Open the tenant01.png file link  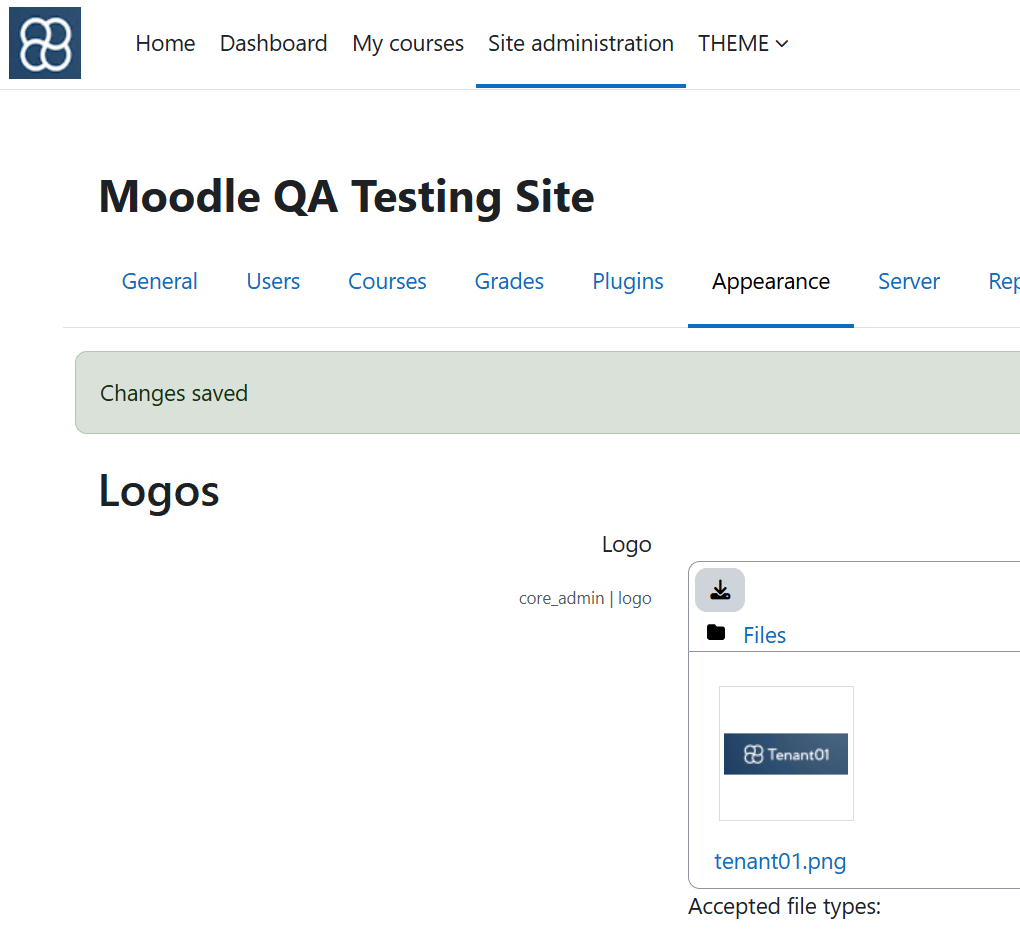tap(780, 861)
